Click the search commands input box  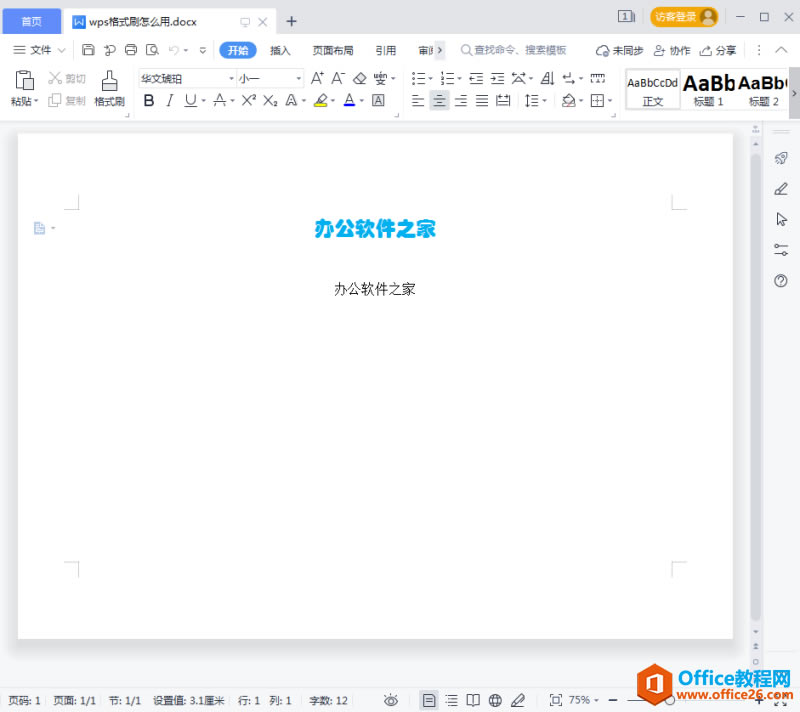click(513, 50)
